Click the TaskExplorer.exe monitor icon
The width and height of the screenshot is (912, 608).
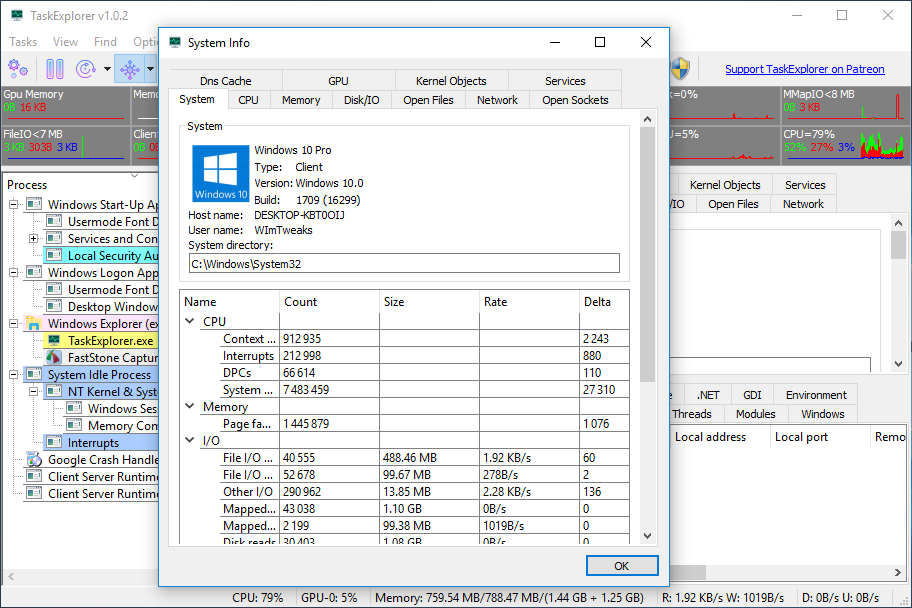click(x=54, y=340)
